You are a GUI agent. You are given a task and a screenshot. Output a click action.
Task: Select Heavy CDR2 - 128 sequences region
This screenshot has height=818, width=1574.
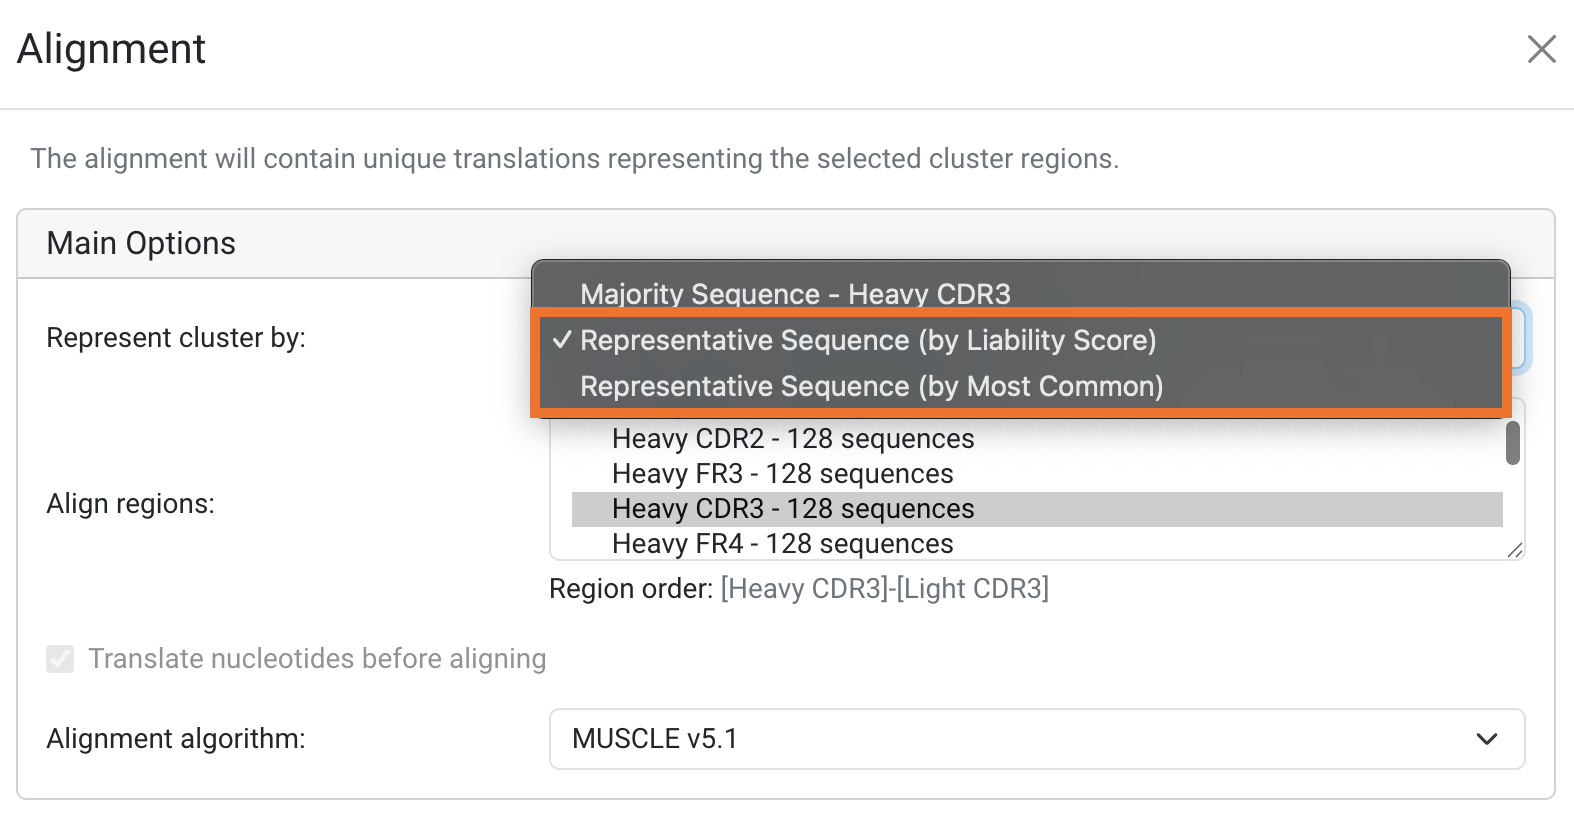(x=793, y=439)
